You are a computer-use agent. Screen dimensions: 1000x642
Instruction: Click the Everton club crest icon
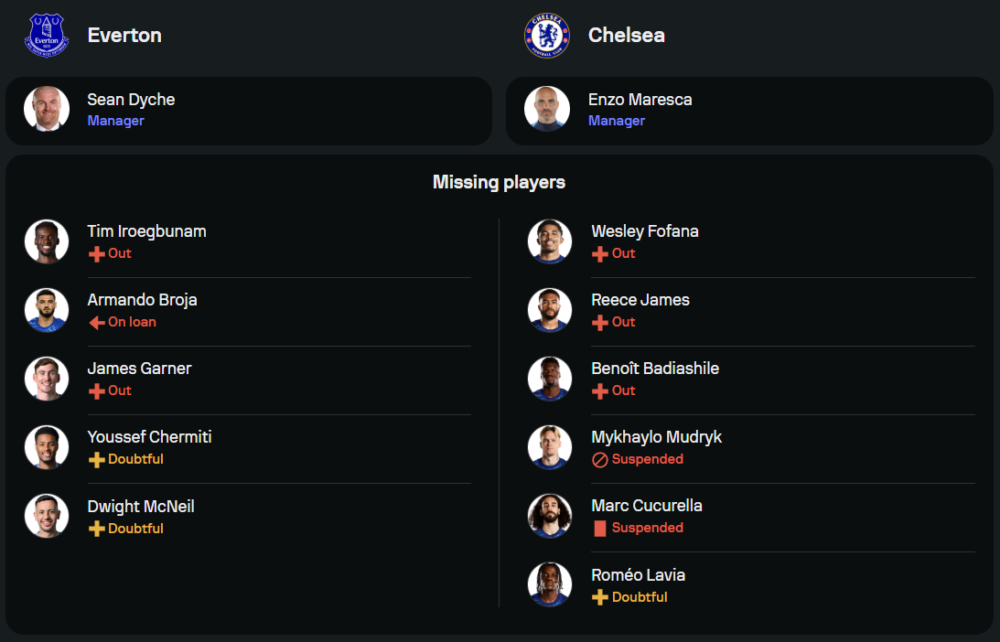[x=46, y=35]
